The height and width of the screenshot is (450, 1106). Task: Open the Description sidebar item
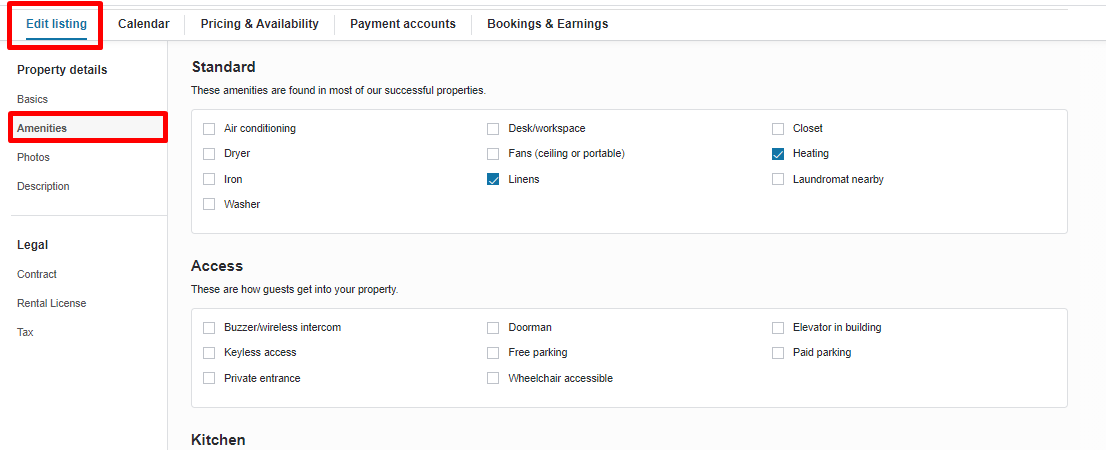click(x=43, y=187)
